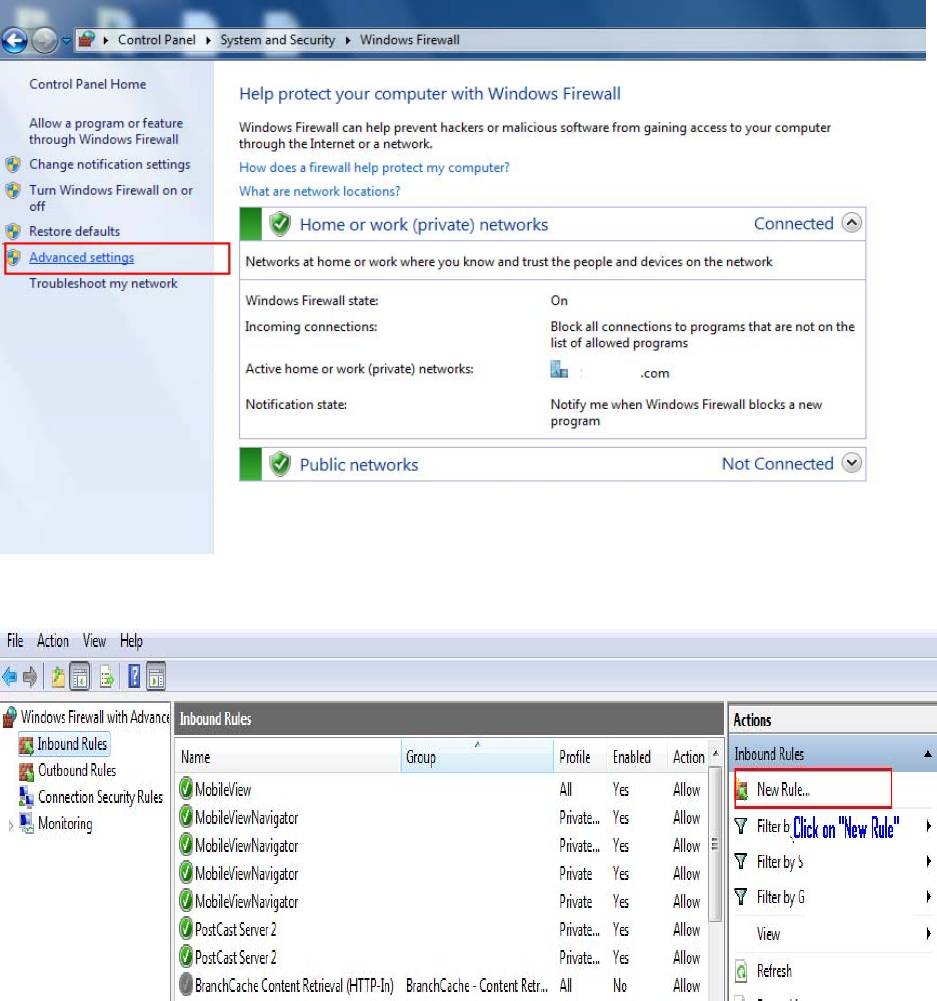Click the rules list vertical scrollbar thumb
Viewport: 937px width, 1001px height.
coord(716,845)
